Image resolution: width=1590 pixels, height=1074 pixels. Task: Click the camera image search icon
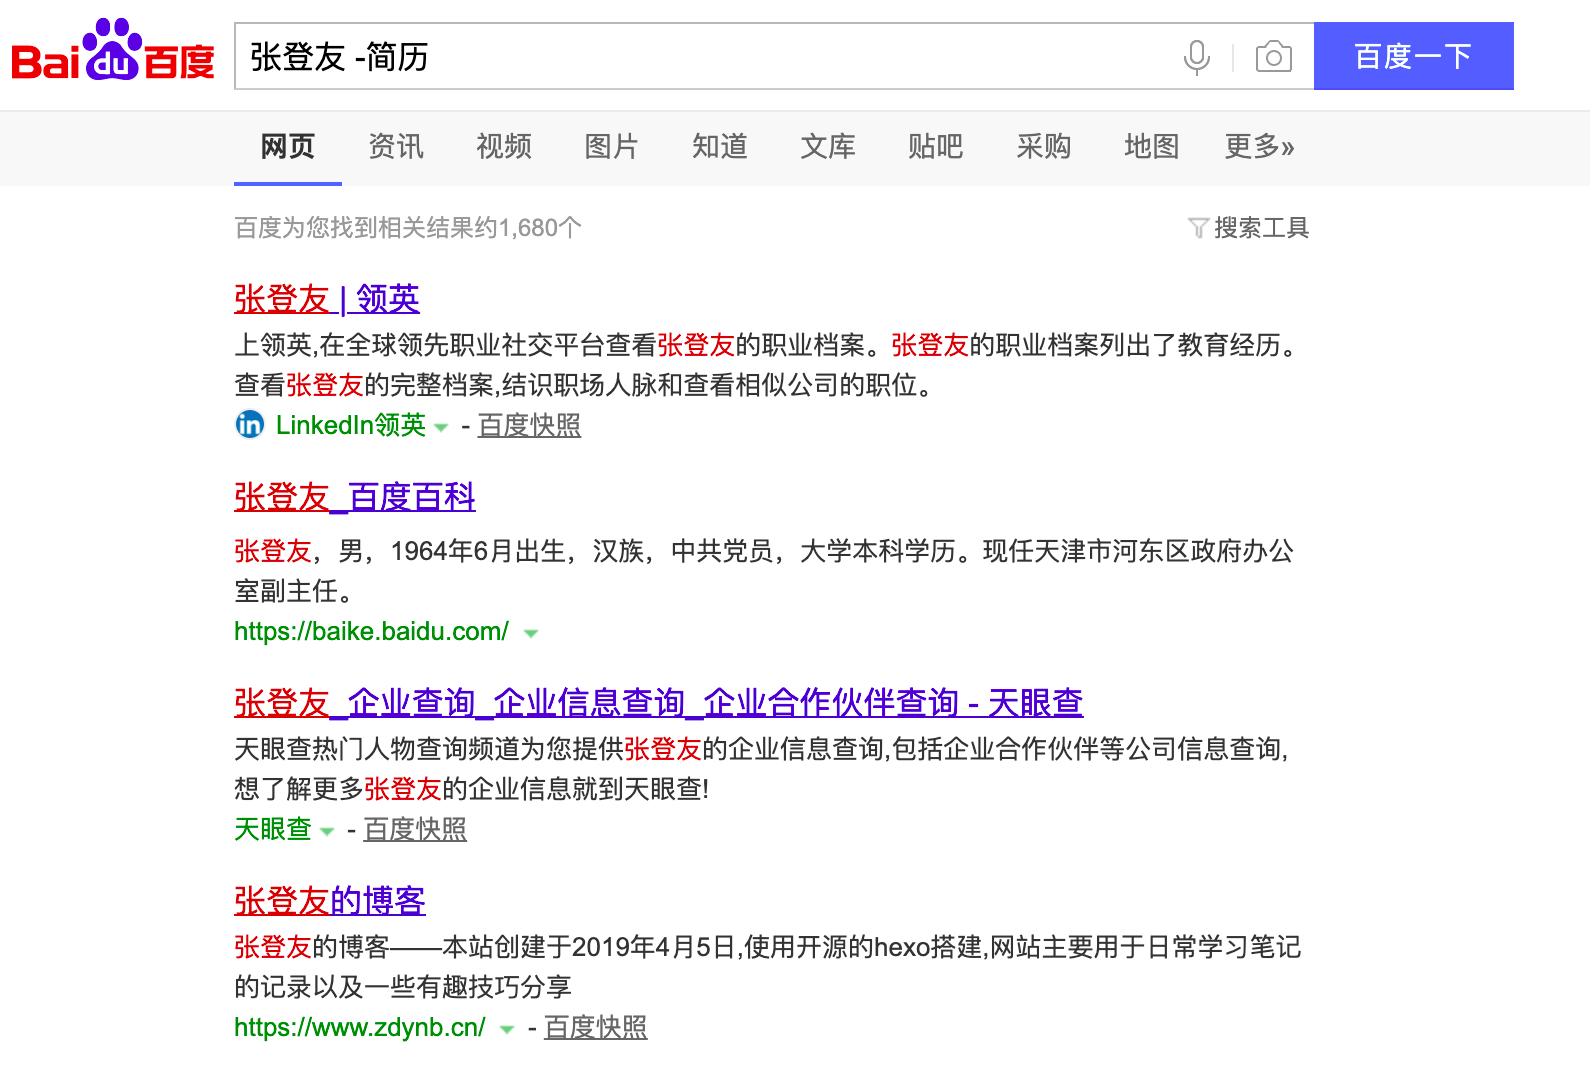click(x=1273, y=57)
